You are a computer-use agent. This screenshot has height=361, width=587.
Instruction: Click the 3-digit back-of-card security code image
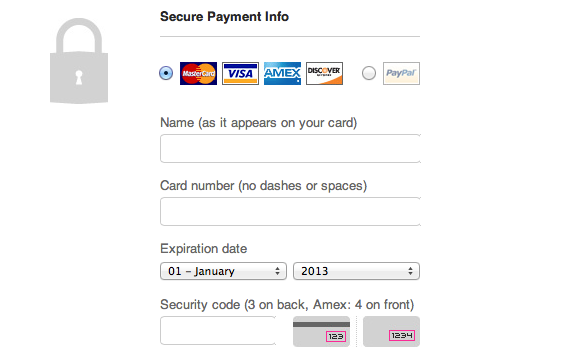click(x=321, y=331)
